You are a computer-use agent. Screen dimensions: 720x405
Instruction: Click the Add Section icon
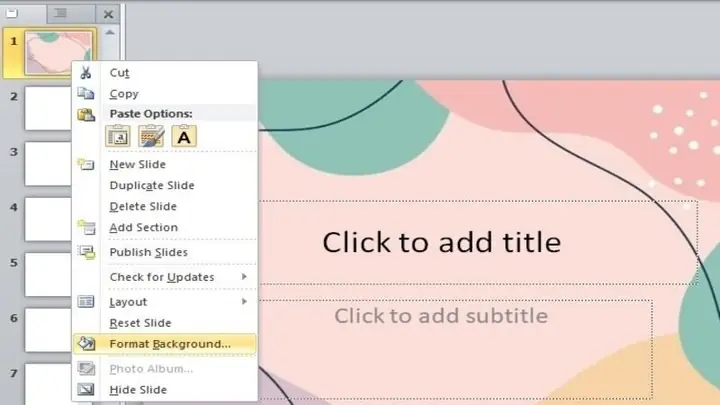tap(86, 227)
